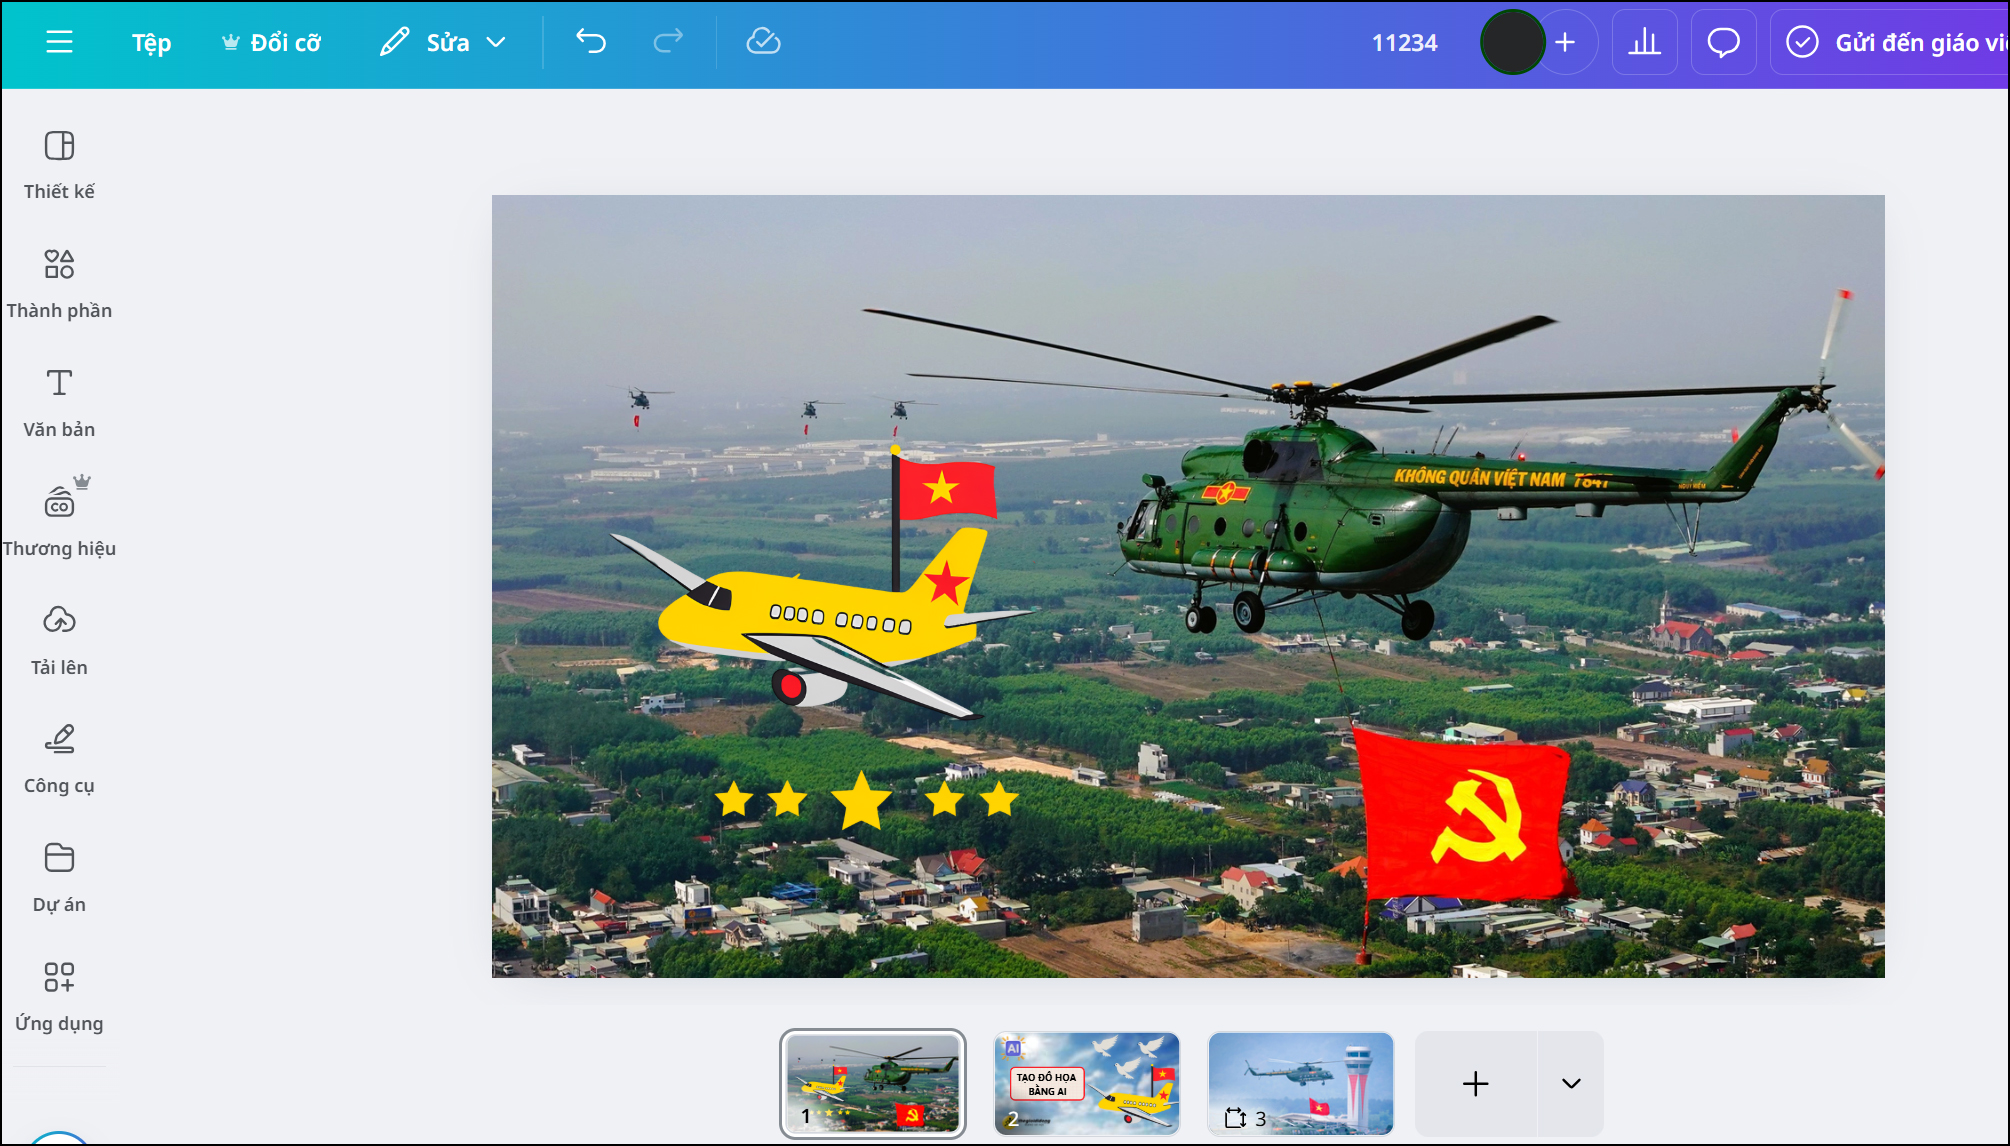Open the Thiết kế design panel
The width and height of the screenshot is (2010, 1146).
pyautogui.click(x=59, y=165)
